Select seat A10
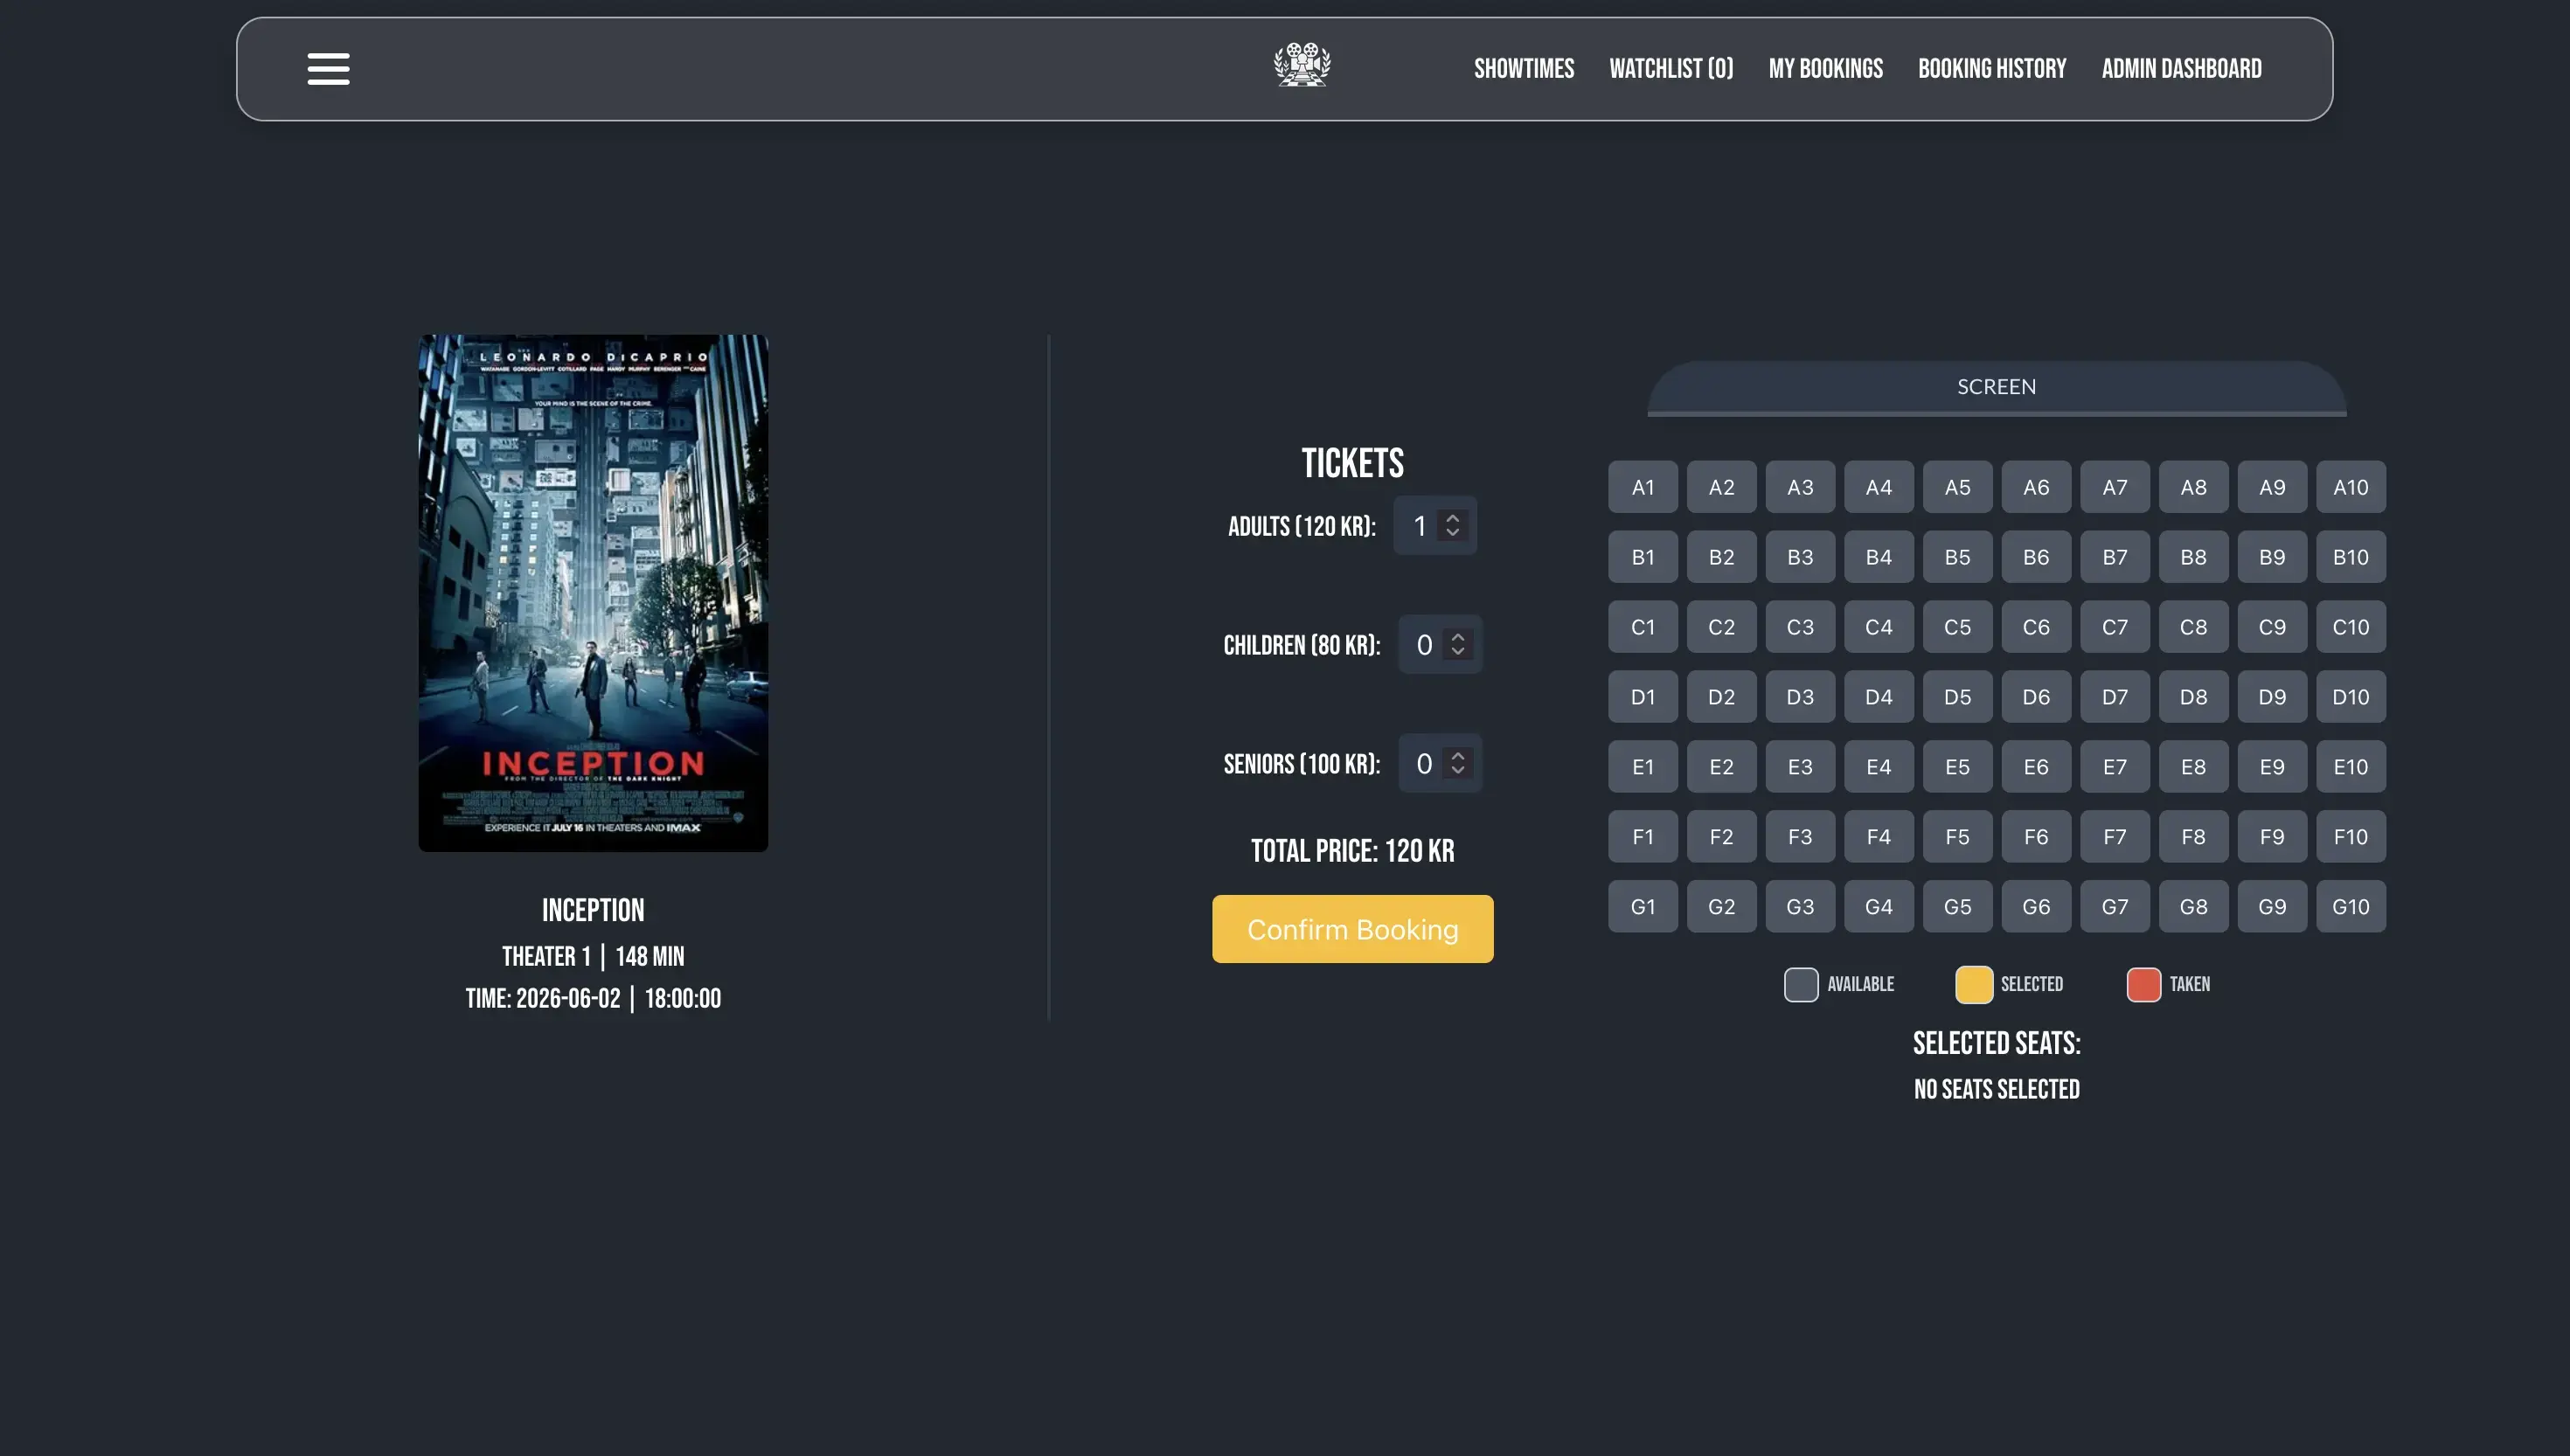Screen dimensions: 2570x1456 [x=2350, y=487]
